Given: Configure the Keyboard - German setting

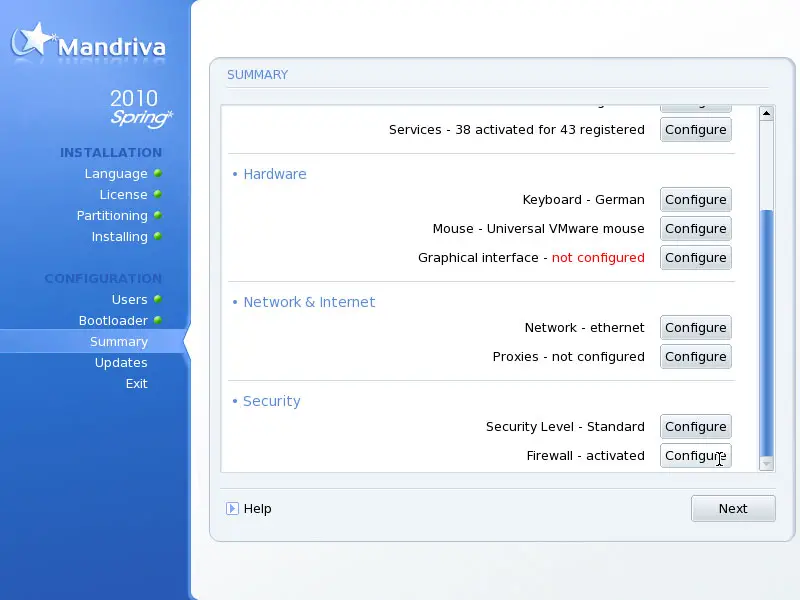Looking at the screenshot, I should [695, 199].
